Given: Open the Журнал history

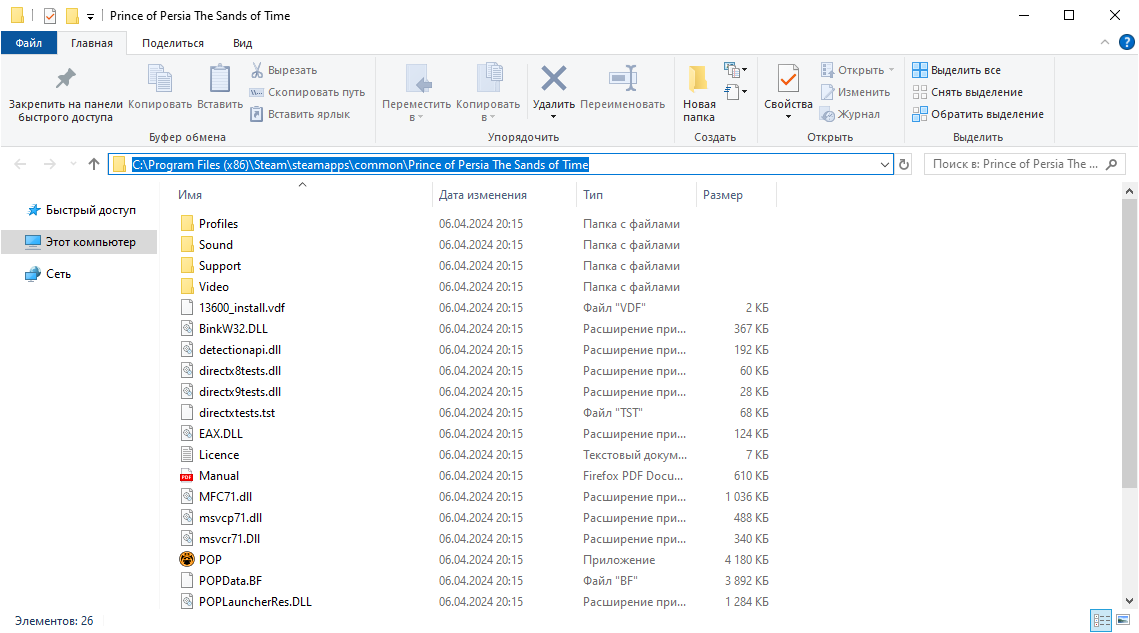Looking at the screenshot, I should point(850,114).
